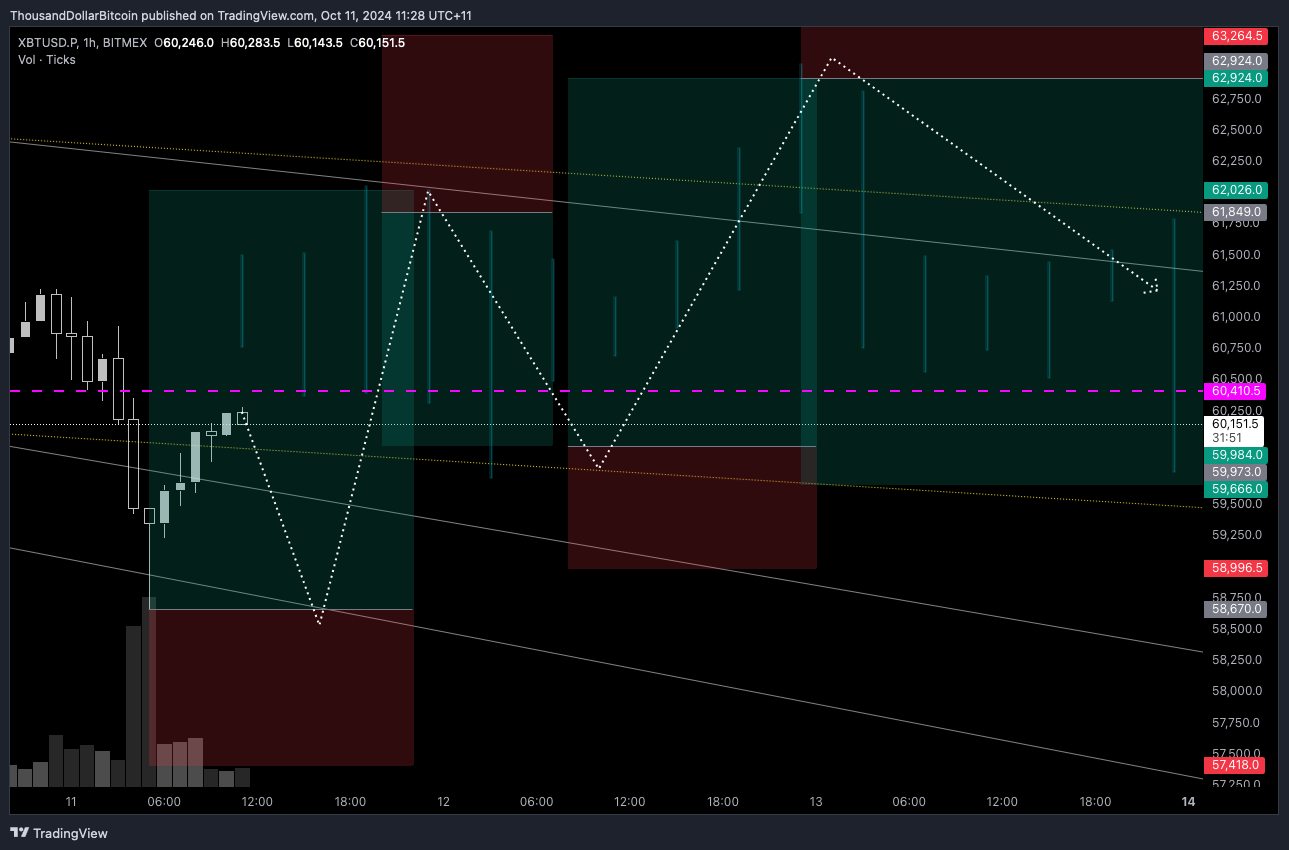This screenshot has width=1289, height=850.
Task: Select the red 58,996.5 price label
Action: pyautogui.click(x=1238, y=568)
